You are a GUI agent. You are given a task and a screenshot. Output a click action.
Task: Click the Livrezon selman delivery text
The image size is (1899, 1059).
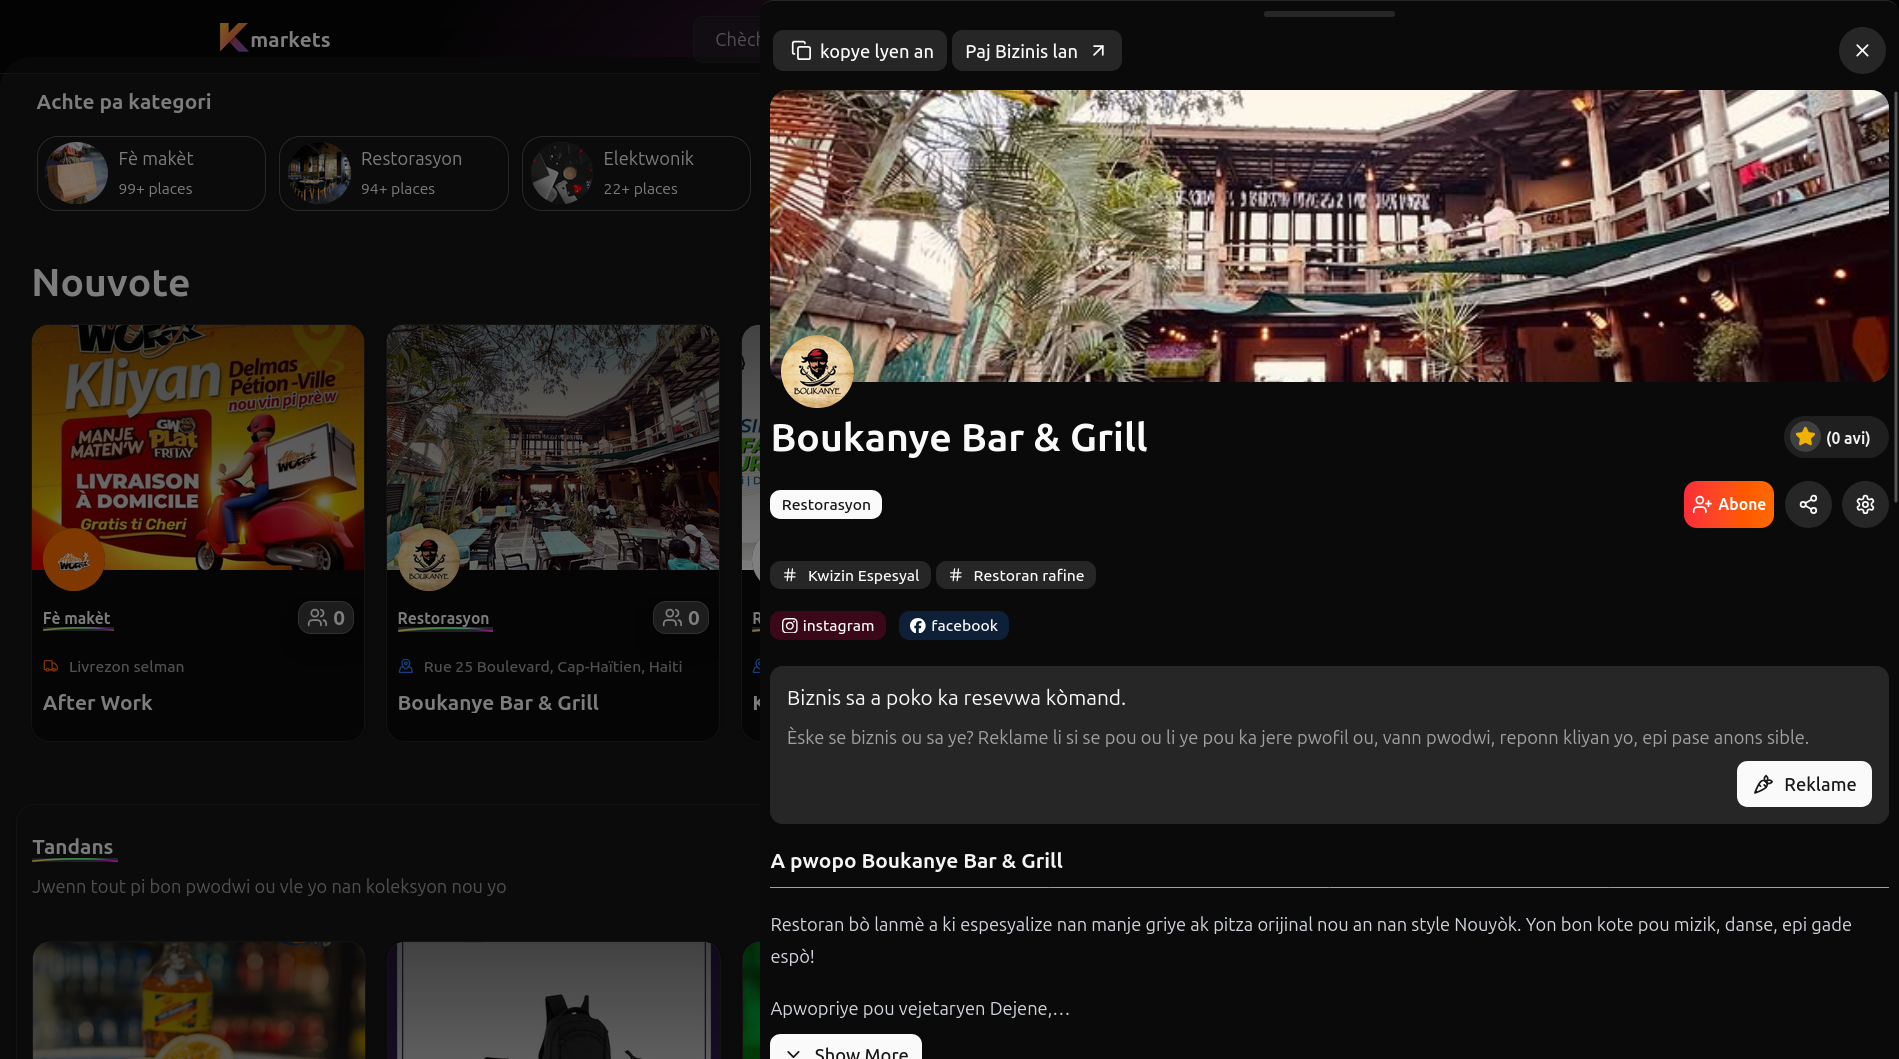tap(126, 667)
